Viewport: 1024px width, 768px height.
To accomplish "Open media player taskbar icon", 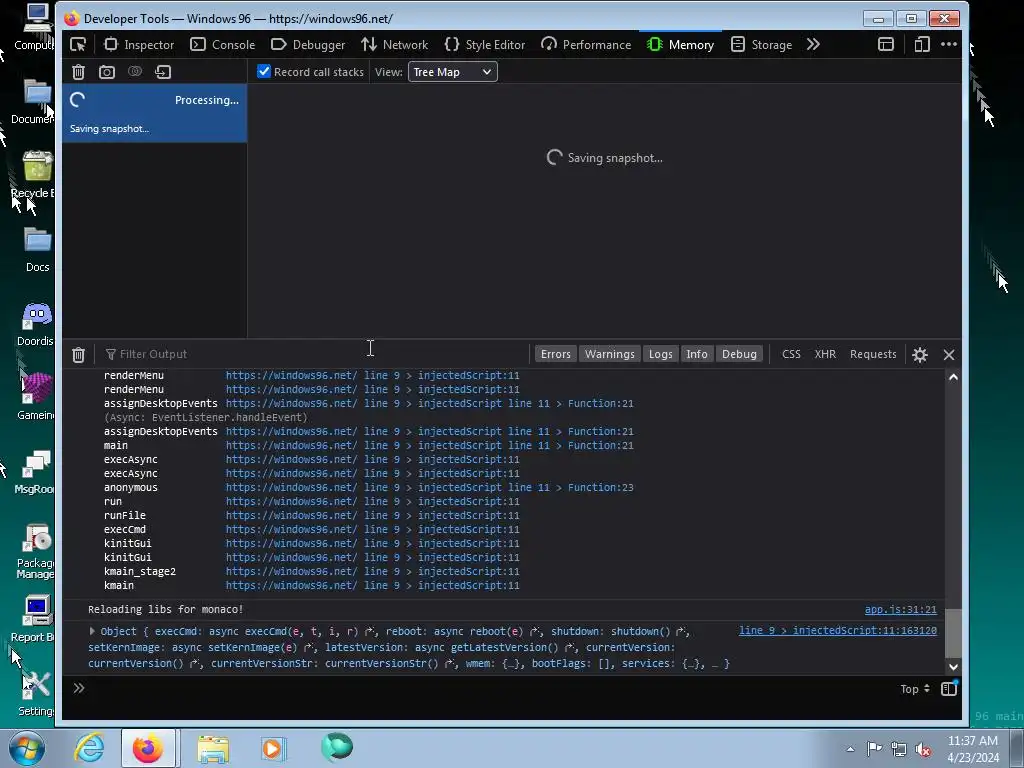I will tap(273, 748).
